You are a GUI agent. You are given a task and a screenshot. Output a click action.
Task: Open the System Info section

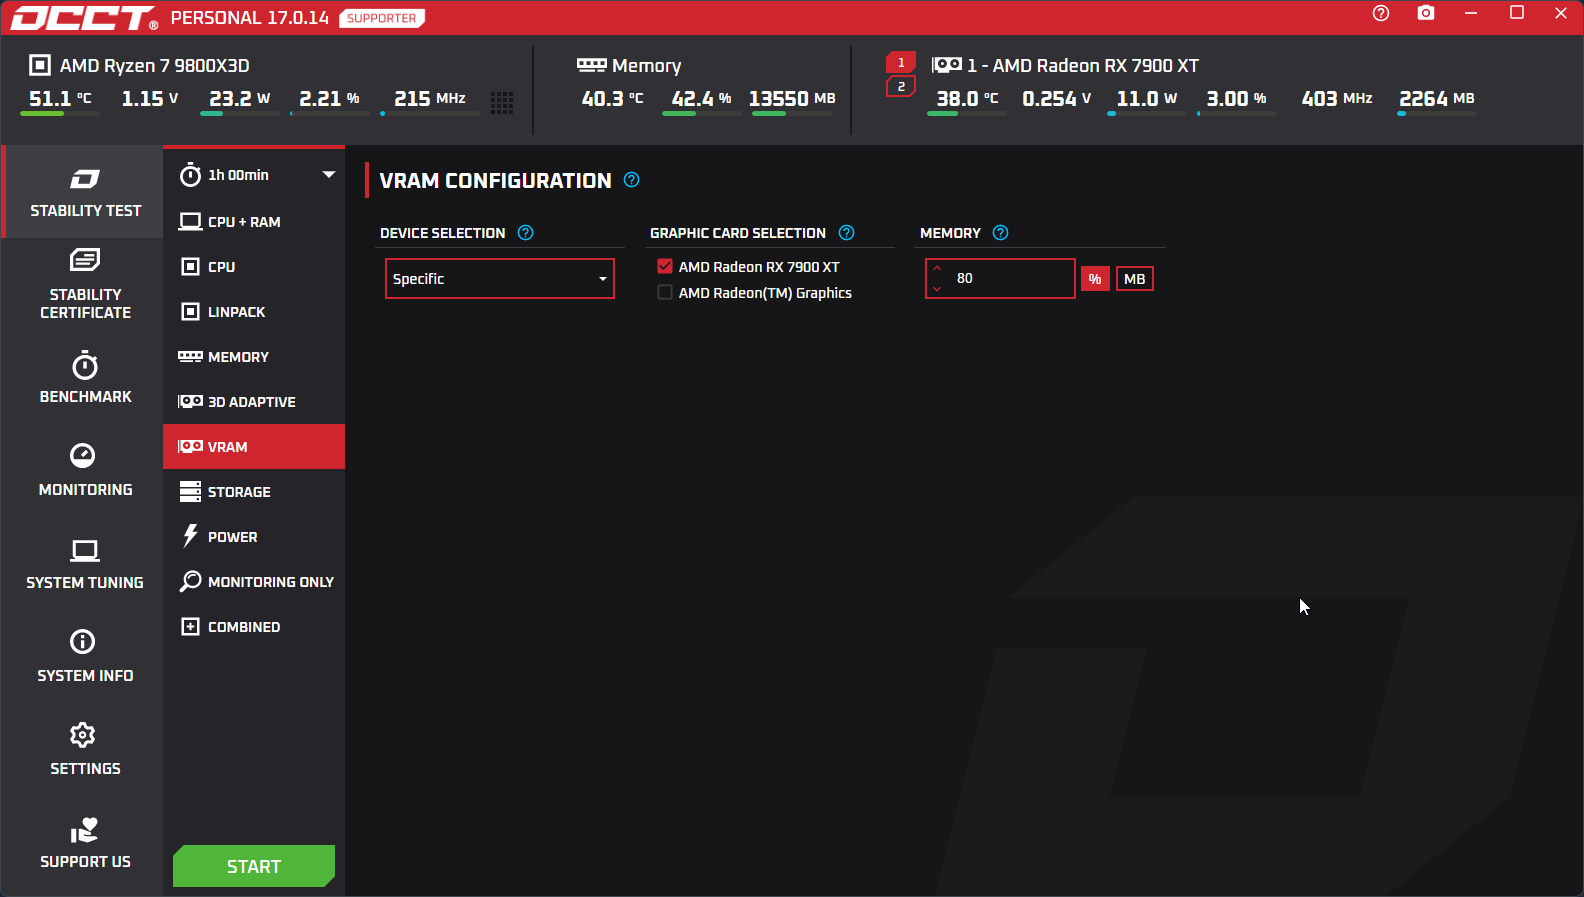point(85,657)
